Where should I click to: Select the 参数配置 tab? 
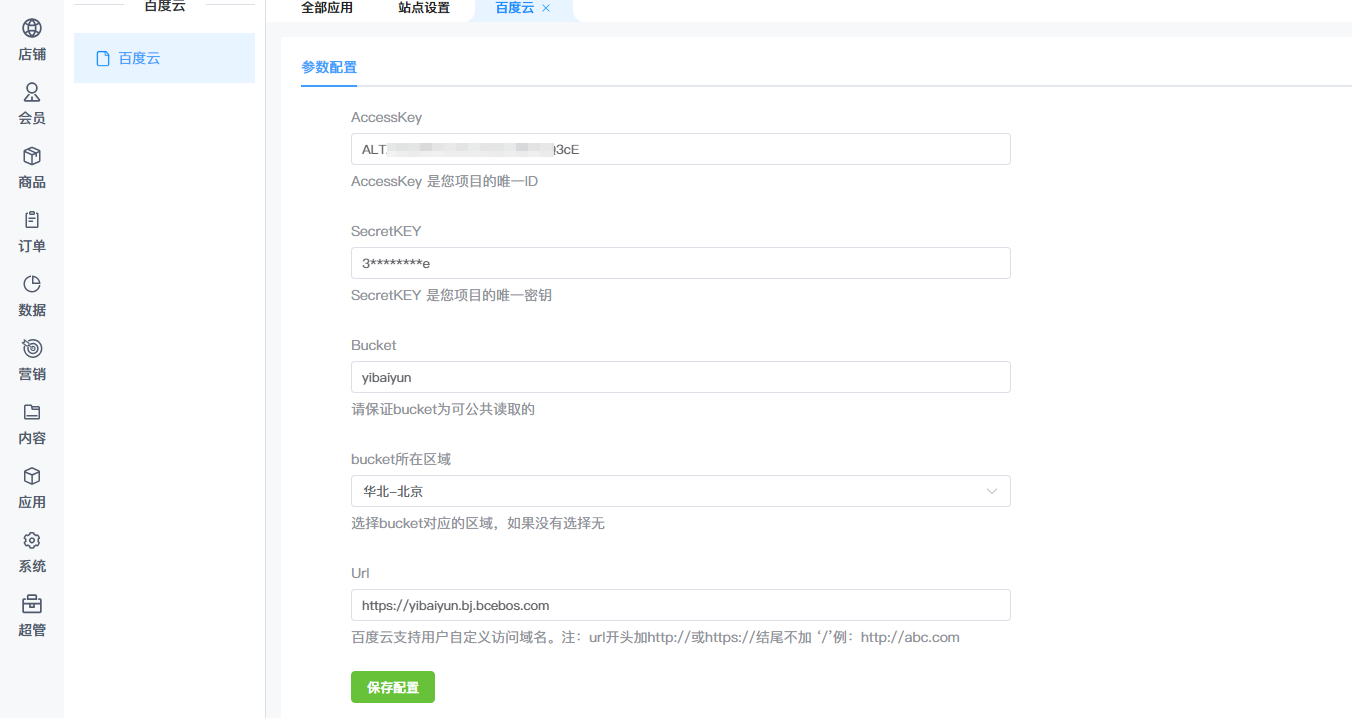(329, 68)
